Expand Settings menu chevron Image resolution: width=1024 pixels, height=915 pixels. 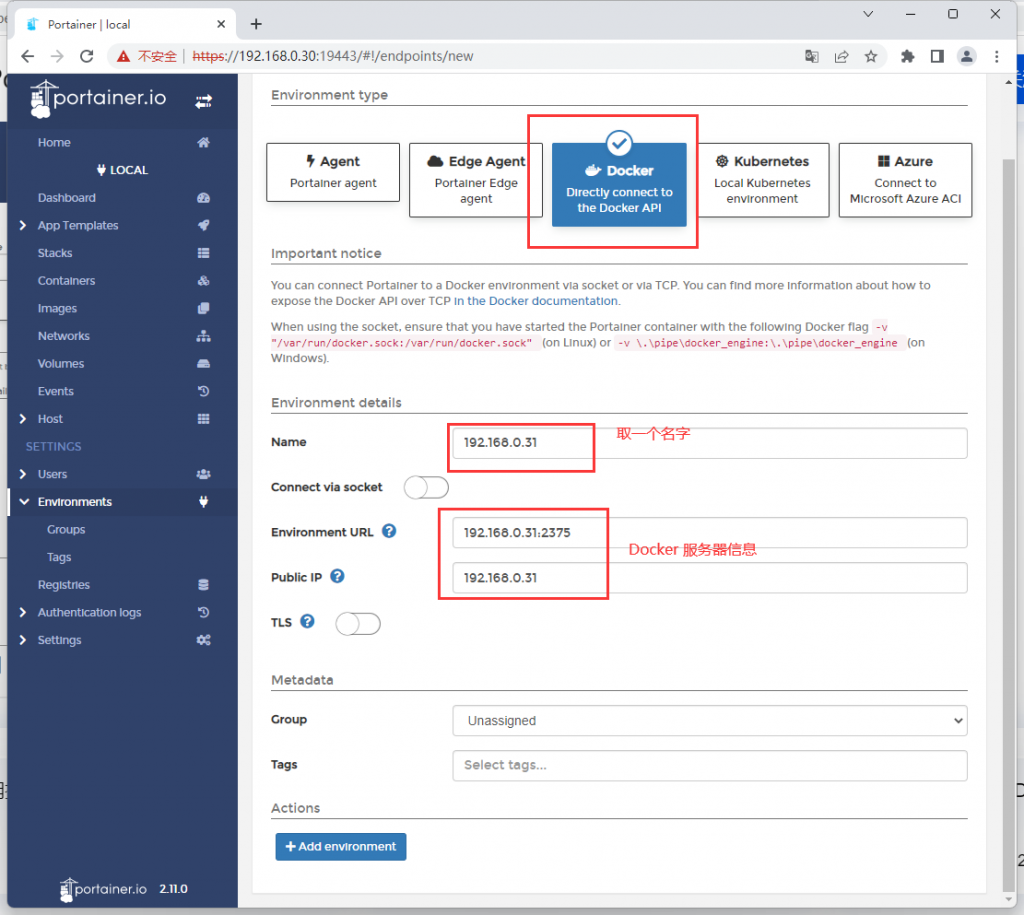pos(23,640)
